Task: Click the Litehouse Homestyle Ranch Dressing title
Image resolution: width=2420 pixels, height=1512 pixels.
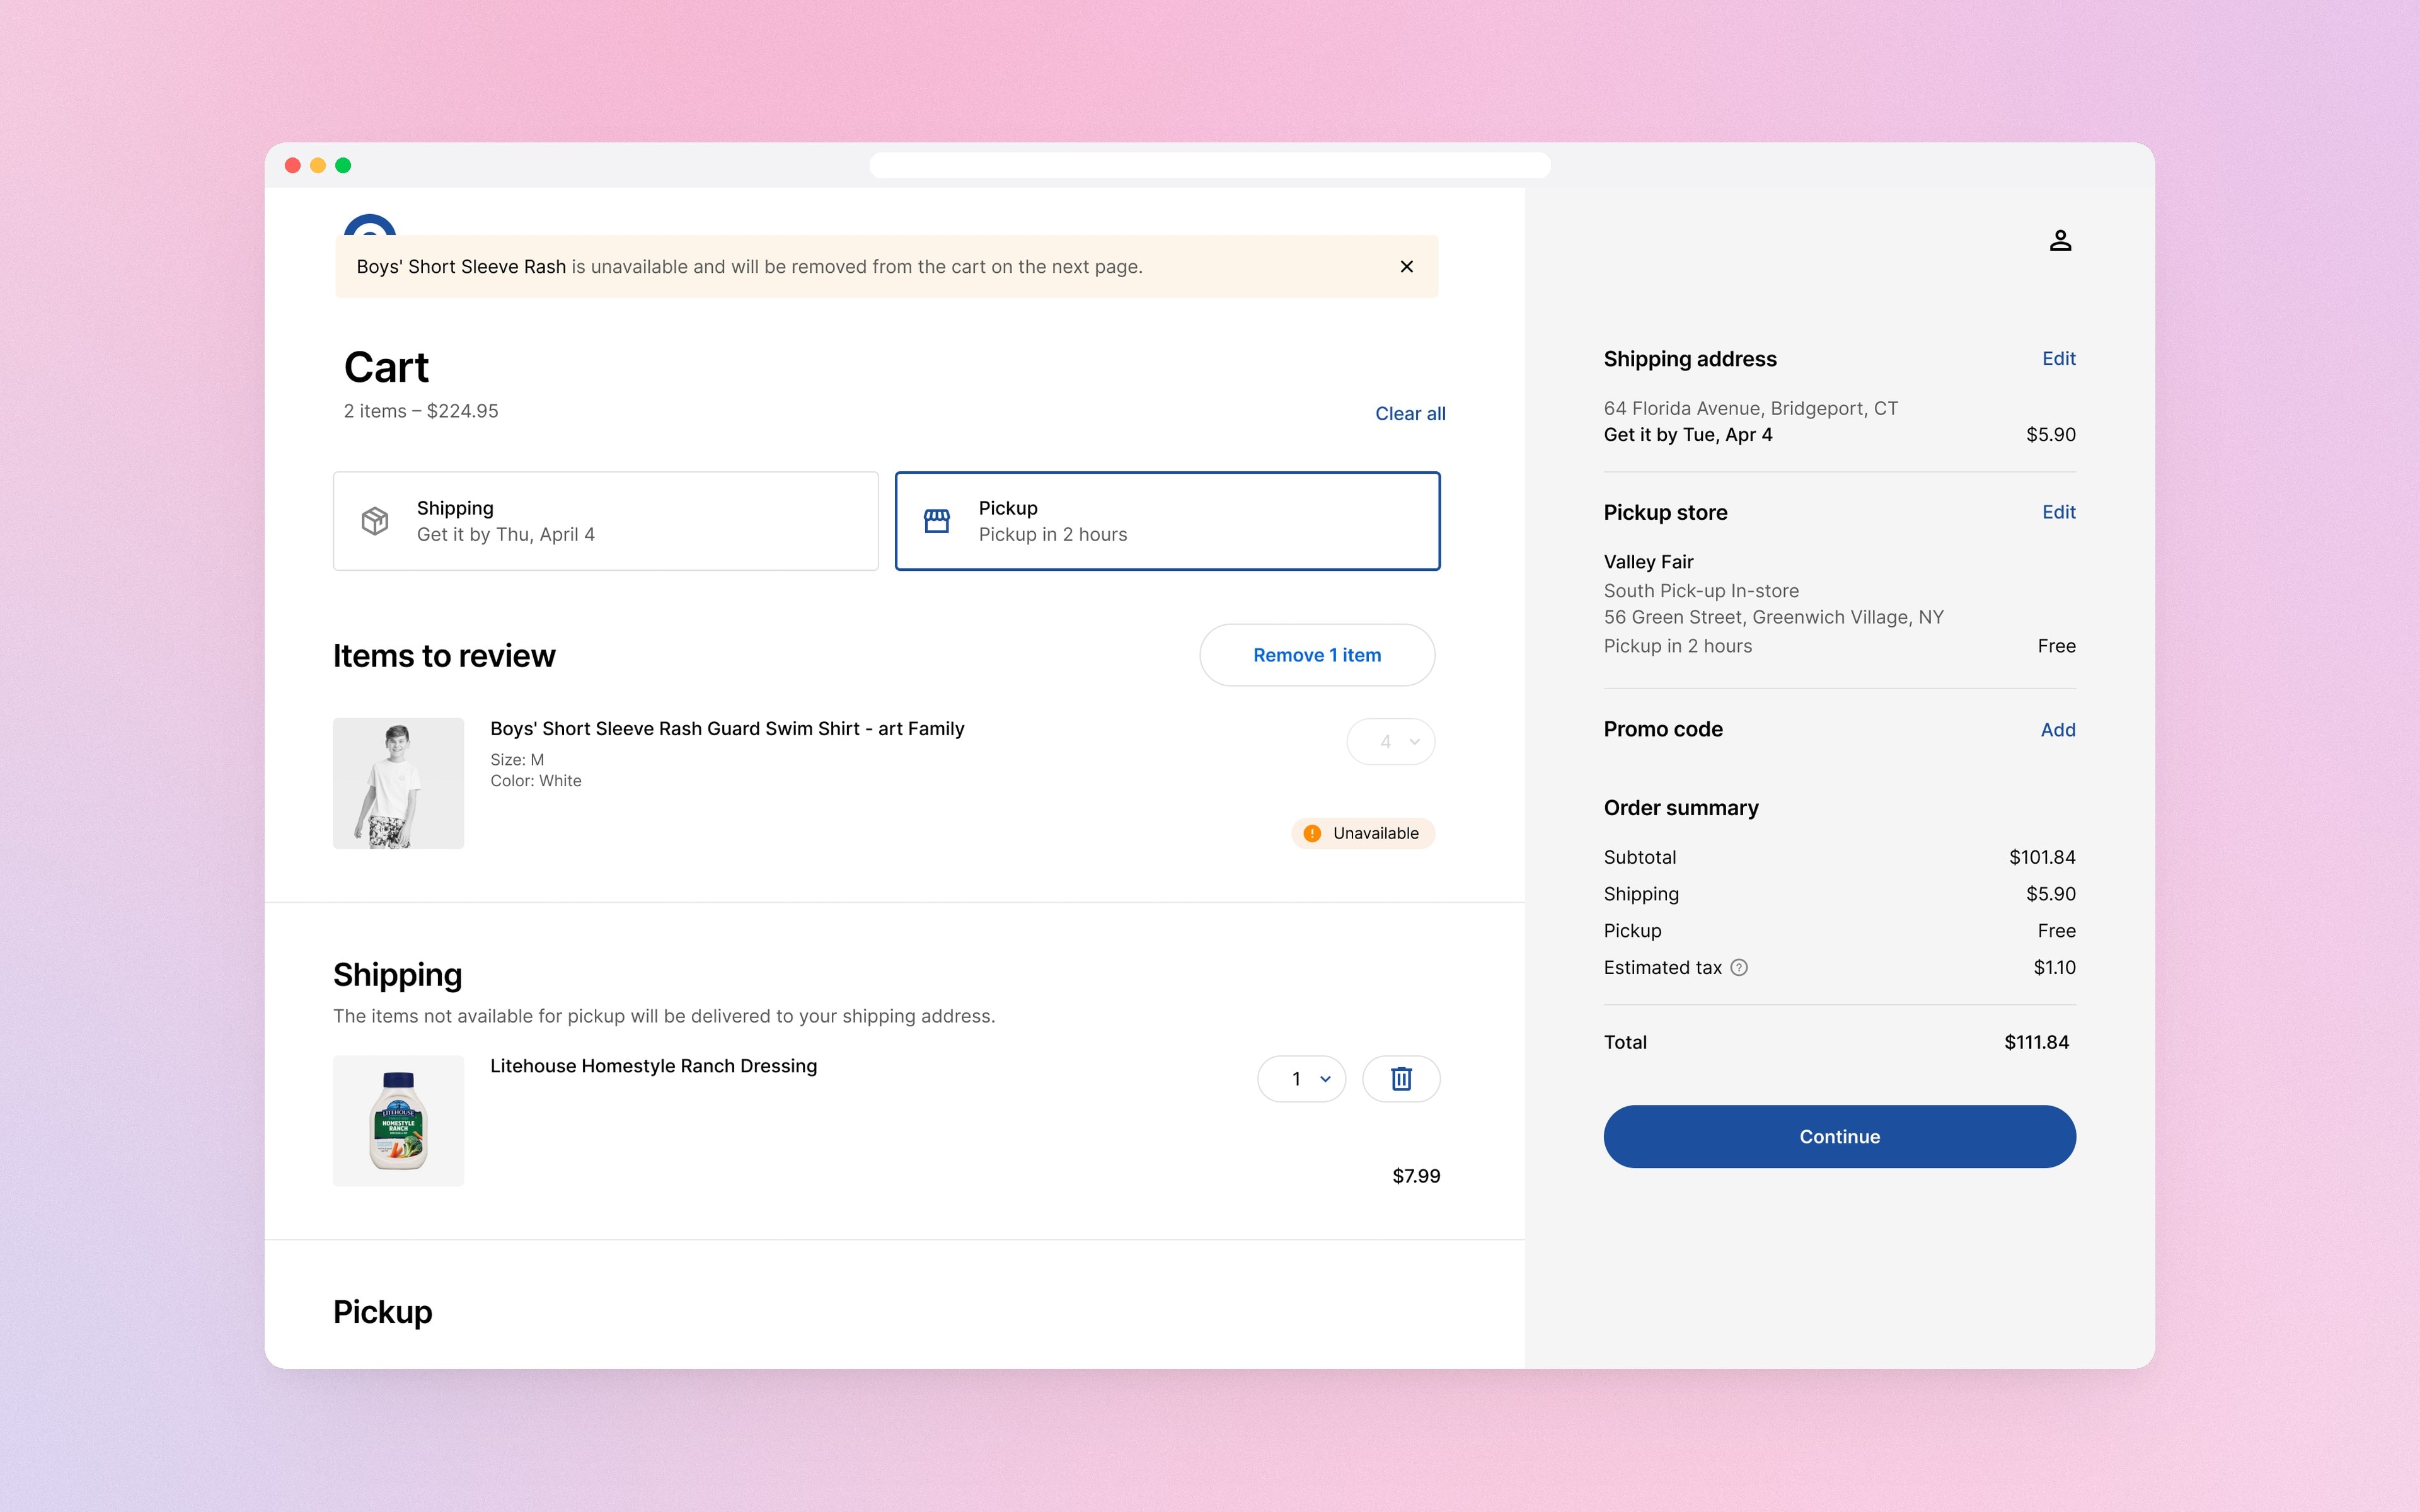Action: [653, 1066]
